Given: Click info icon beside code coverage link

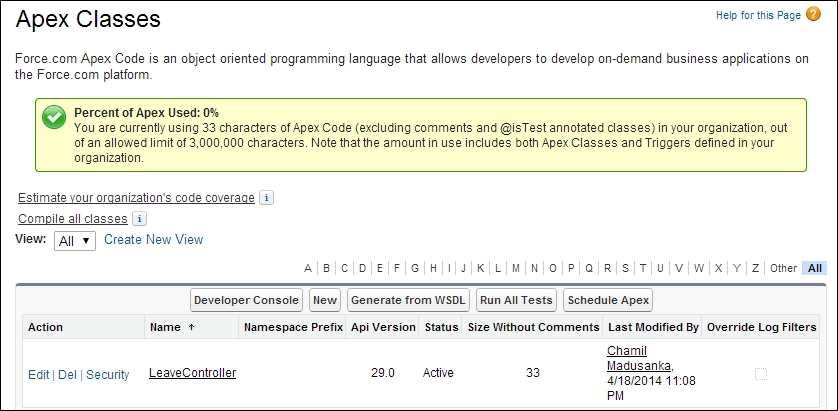Looking at the screenshot, I should (x=266, y=198).
